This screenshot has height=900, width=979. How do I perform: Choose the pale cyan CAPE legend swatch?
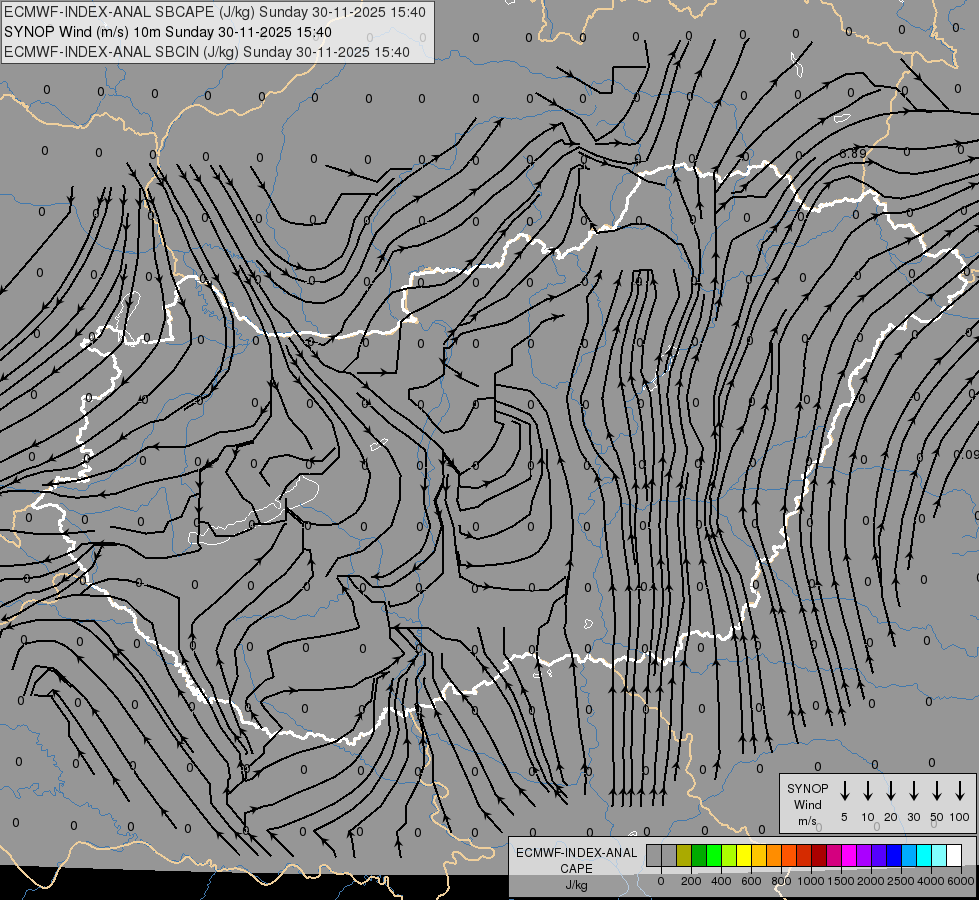click(x=939, y=855)
